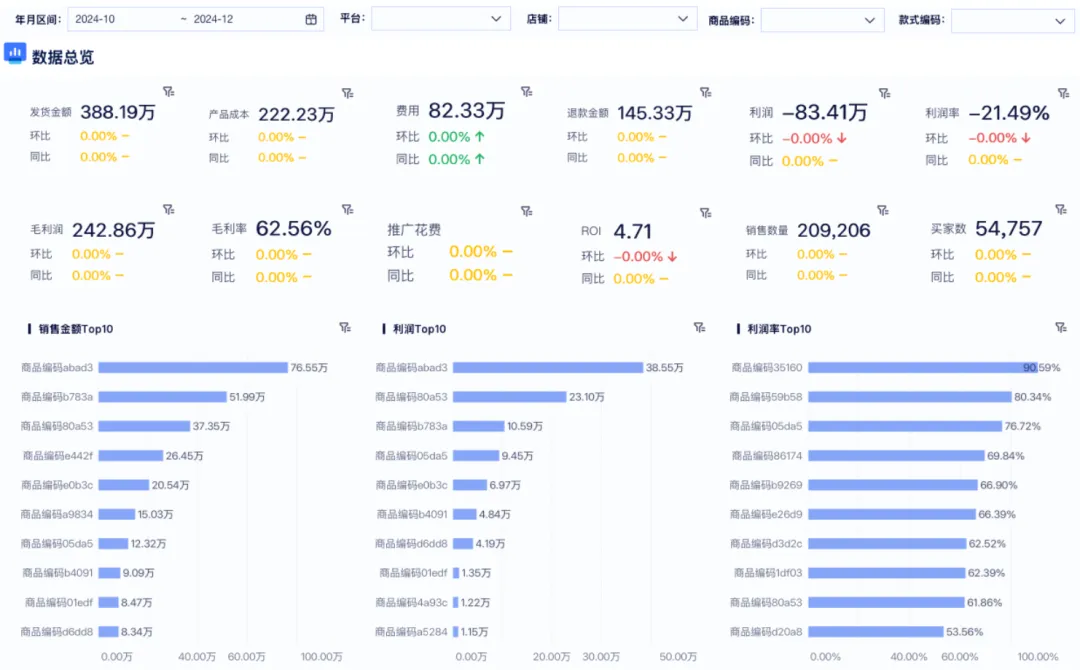
Task: Open the 店铺 dropdown selector
Action: tap(627, 19)
